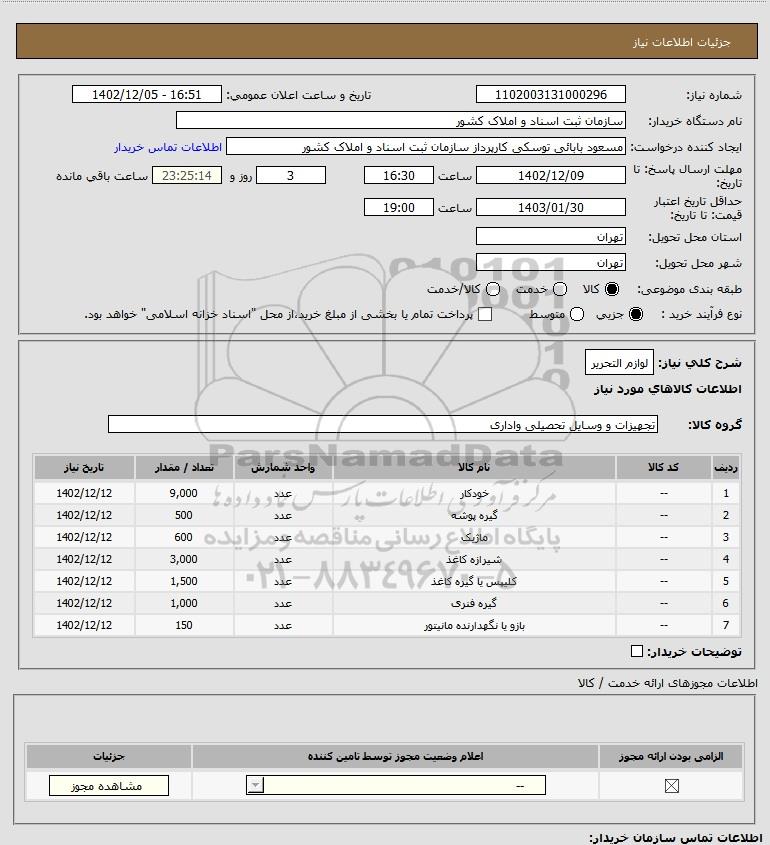Click the ایجاد کننده درخواست field

[426, 147]
